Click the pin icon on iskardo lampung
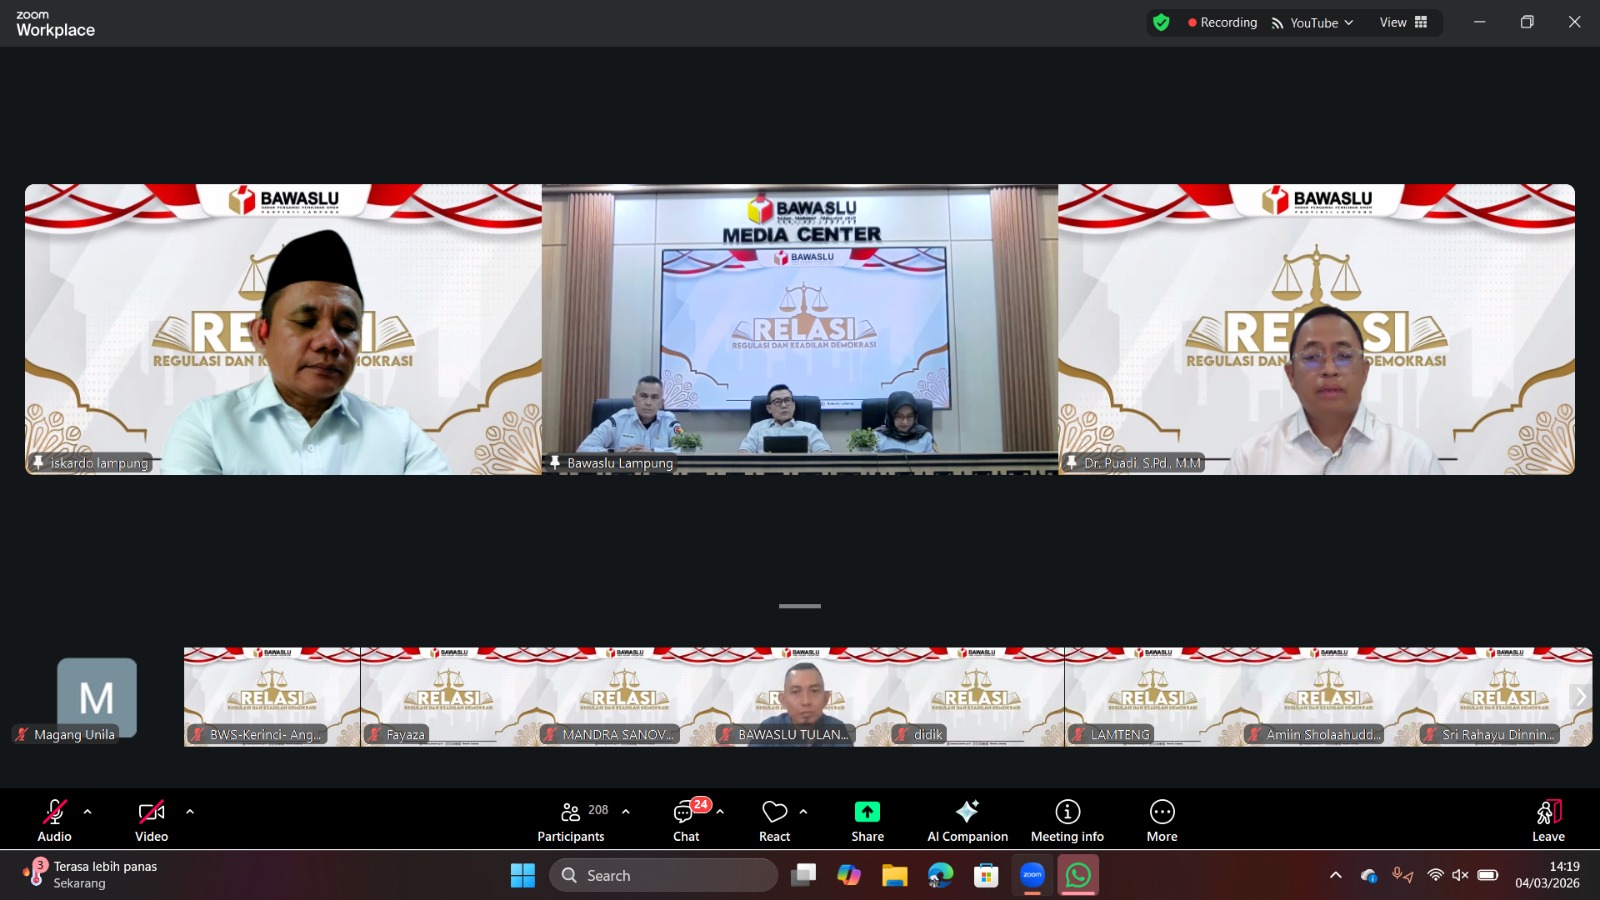 click(x=39, y=462)
